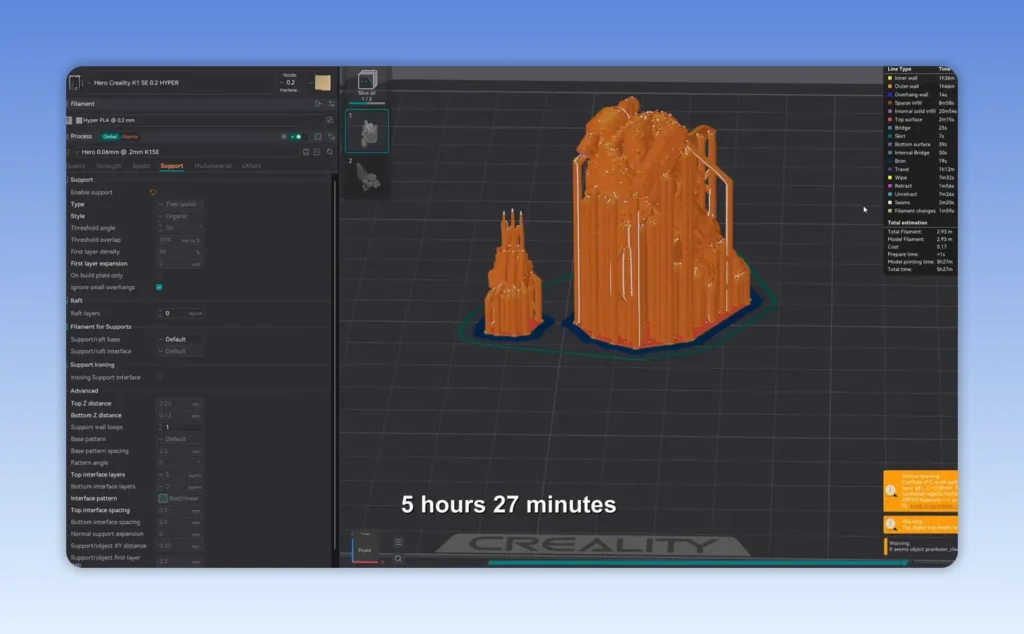The width and height of the screenshot is (1024, 634).
Task: Open filament settings sliders icon in Filament header
Action: pos(331,104)
